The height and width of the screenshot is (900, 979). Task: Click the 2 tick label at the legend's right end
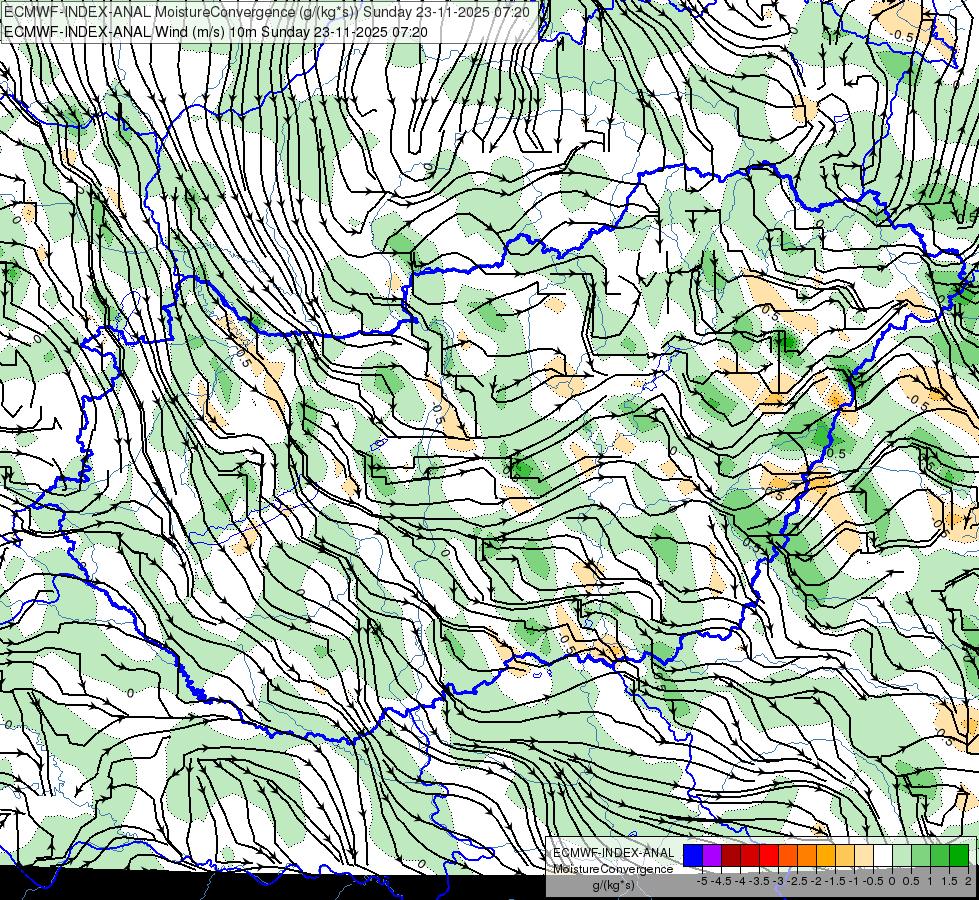coord(968,881)
